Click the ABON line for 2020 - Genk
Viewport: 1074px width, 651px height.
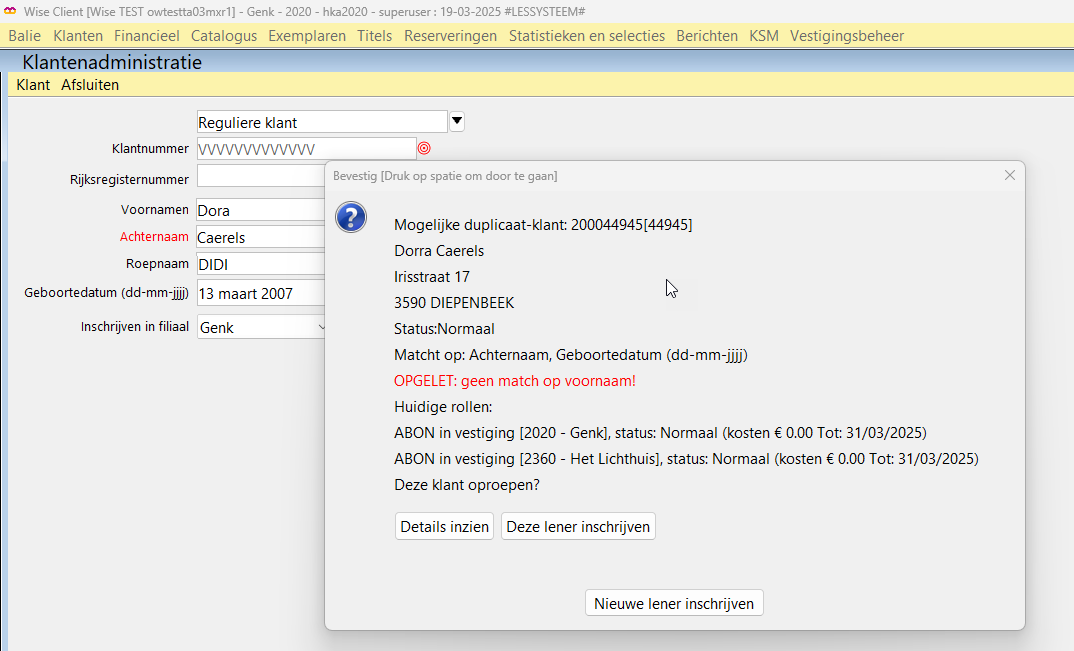tap(660, 433)
